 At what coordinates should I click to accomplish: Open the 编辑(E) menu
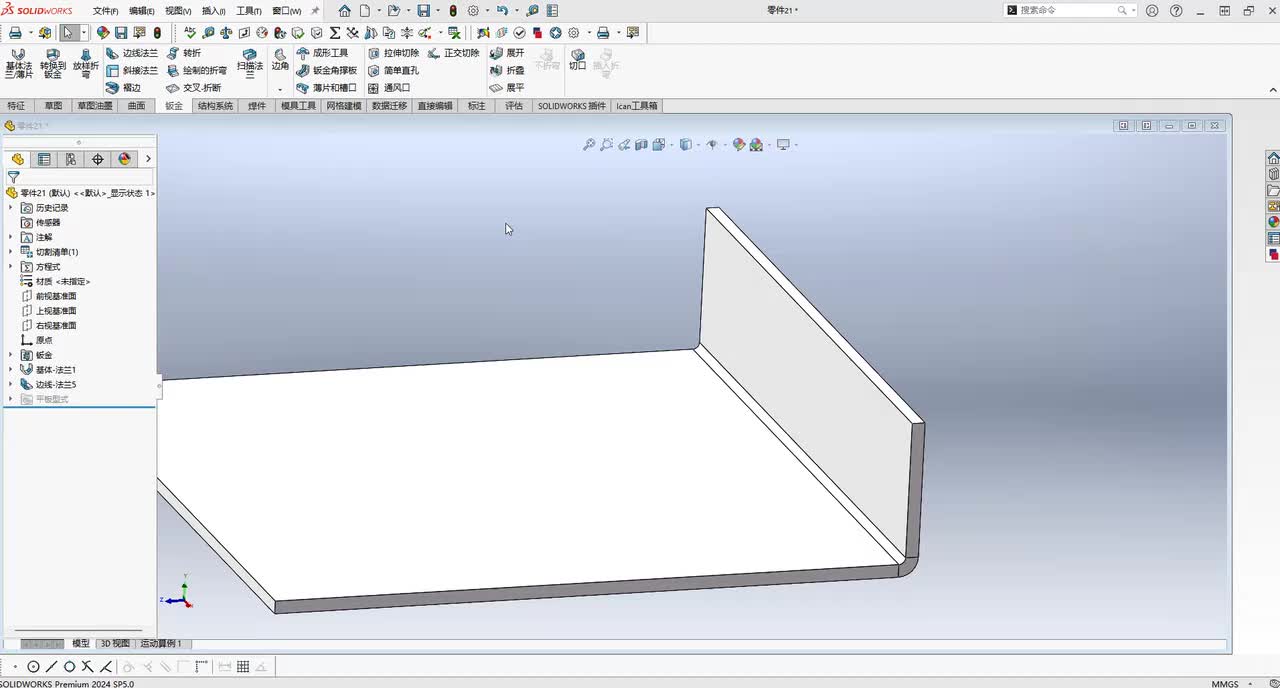tap(141, 11)
